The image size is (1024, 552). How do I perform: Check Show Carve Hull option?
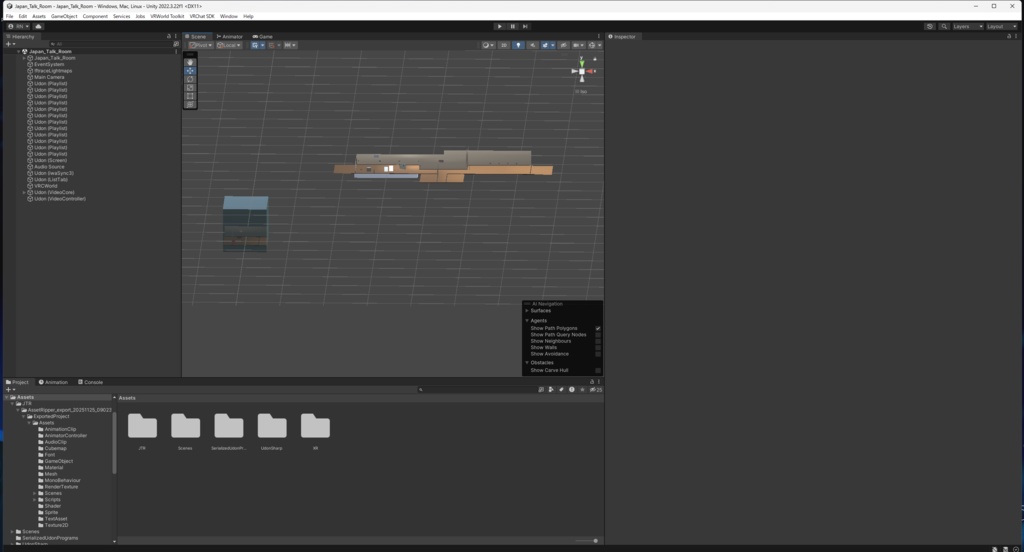[598, 370]
